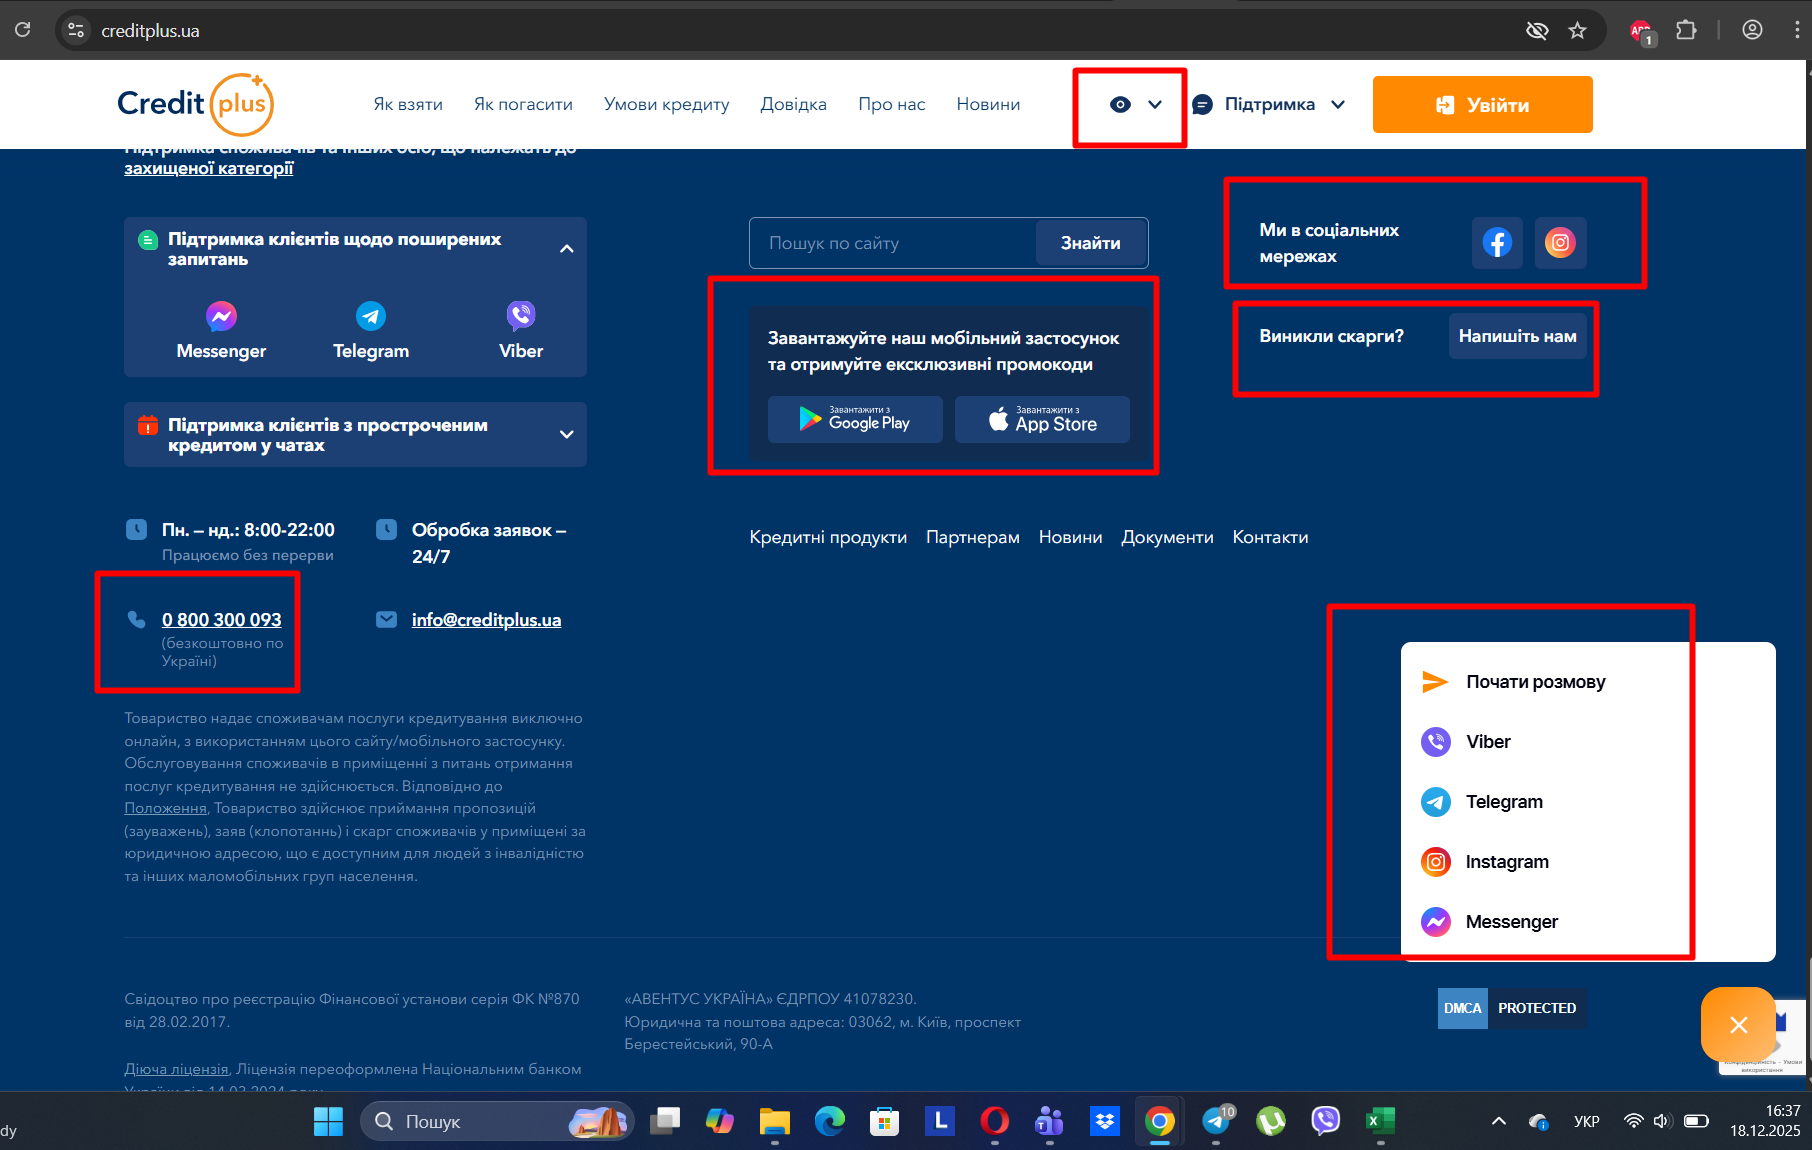Open the Opera browser from the taskbar
Screen dimensions: 1812x1150
point(994,1121)
